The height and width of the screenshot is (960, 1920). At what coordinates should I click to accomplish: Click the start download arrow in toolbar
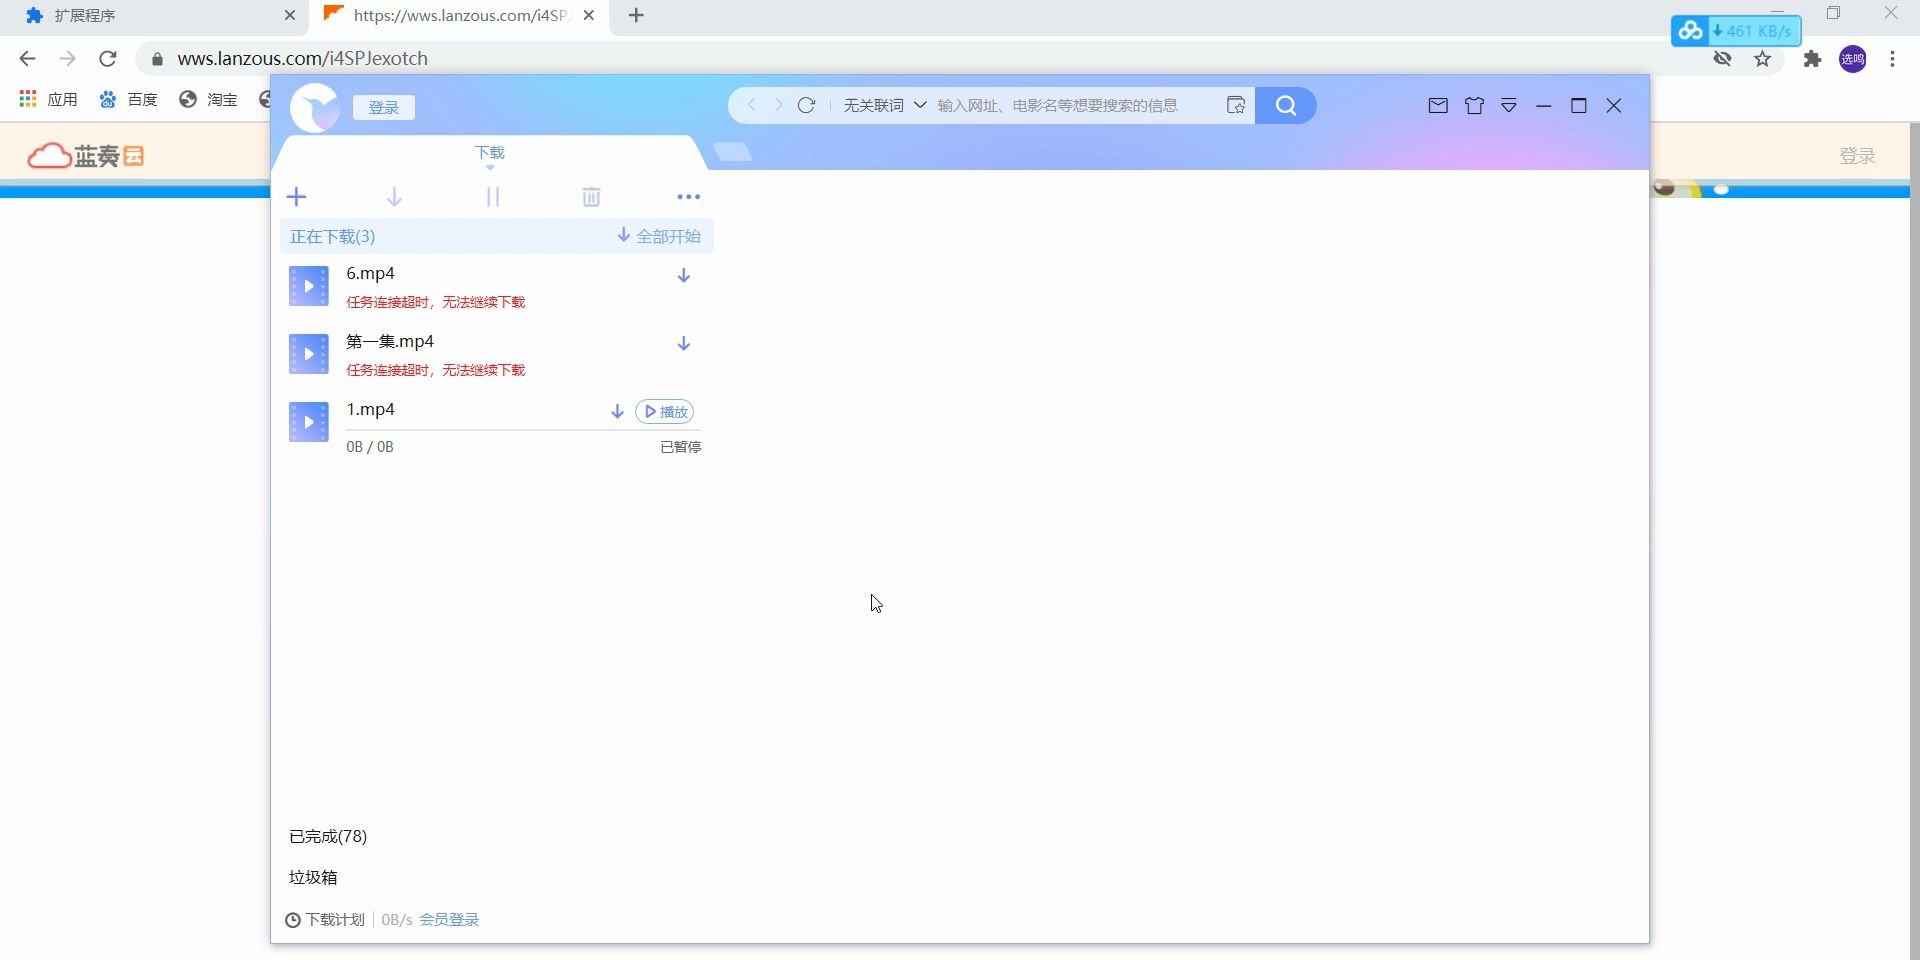tap(394, 197)
